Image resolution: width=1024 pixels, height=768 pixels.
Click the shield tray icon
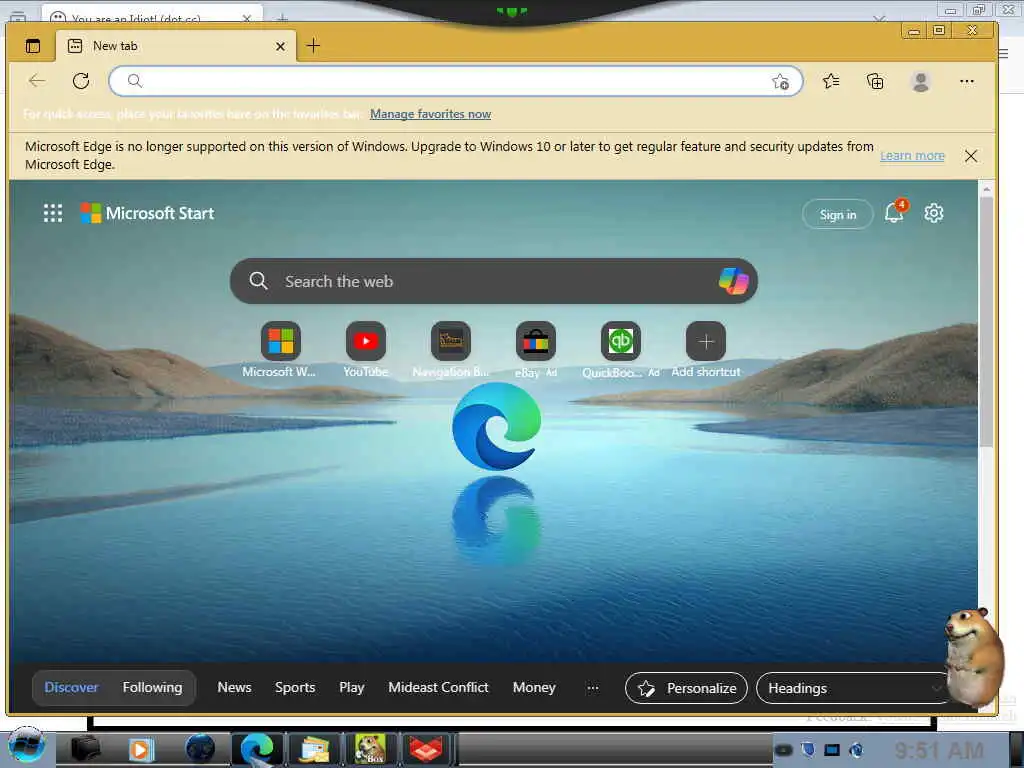tap(808, 750)
